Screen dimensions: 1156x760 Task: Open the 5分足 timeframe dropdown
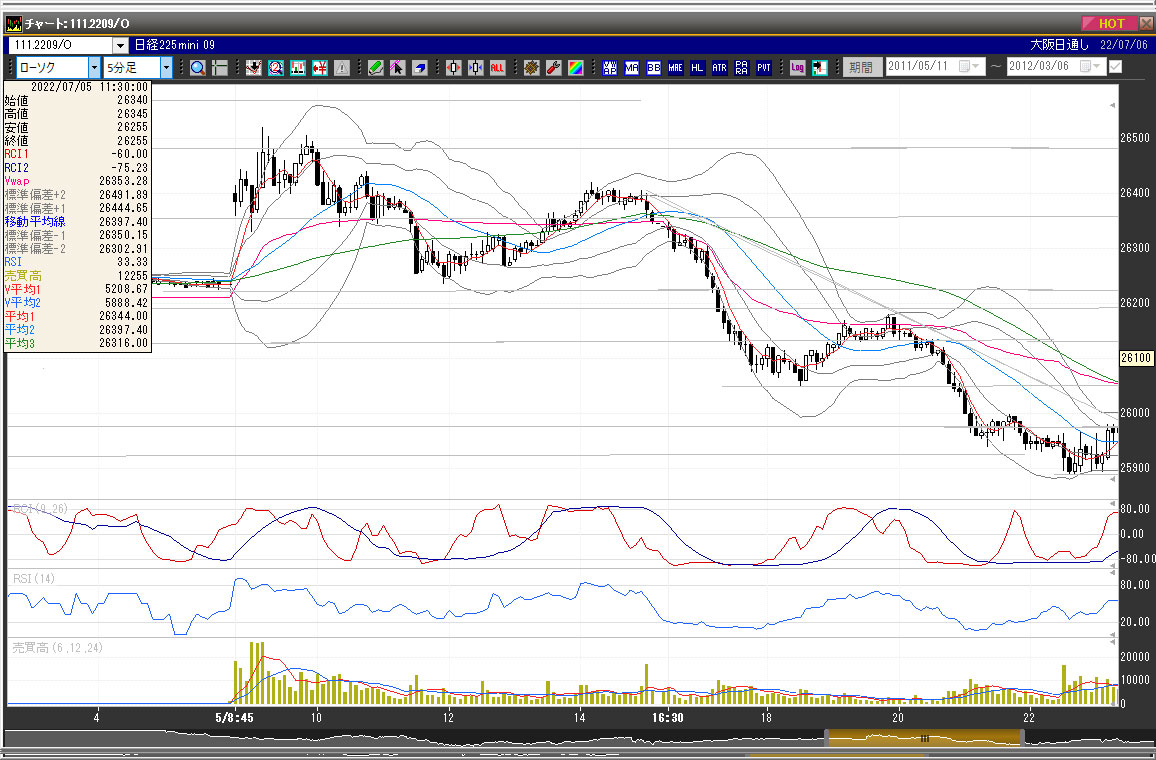click(166, 68)
